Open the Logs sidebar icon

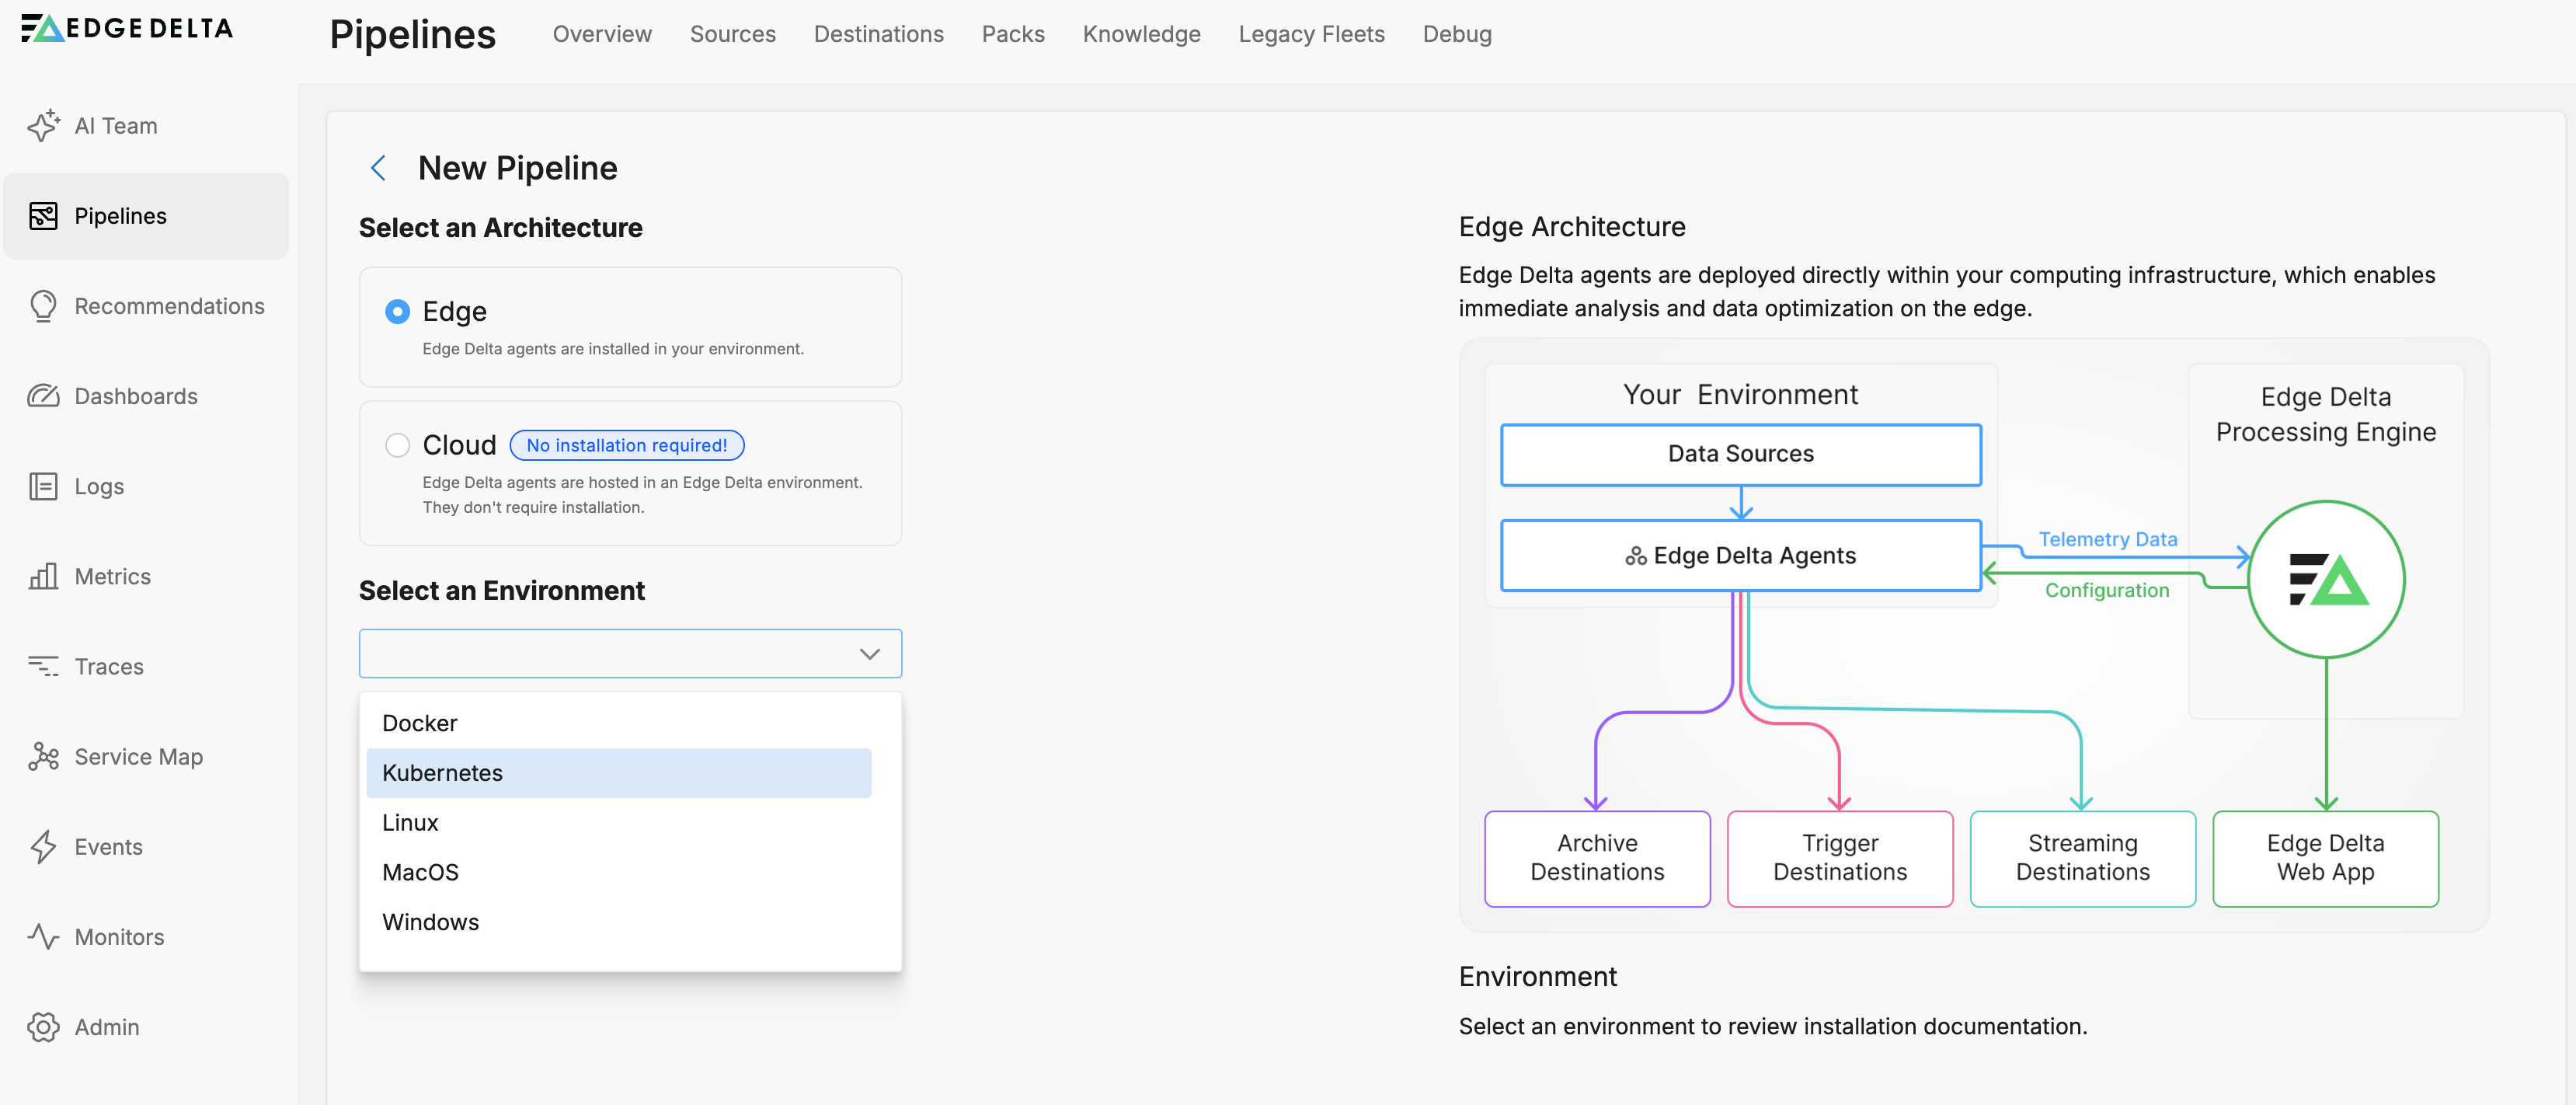(43, 486)
